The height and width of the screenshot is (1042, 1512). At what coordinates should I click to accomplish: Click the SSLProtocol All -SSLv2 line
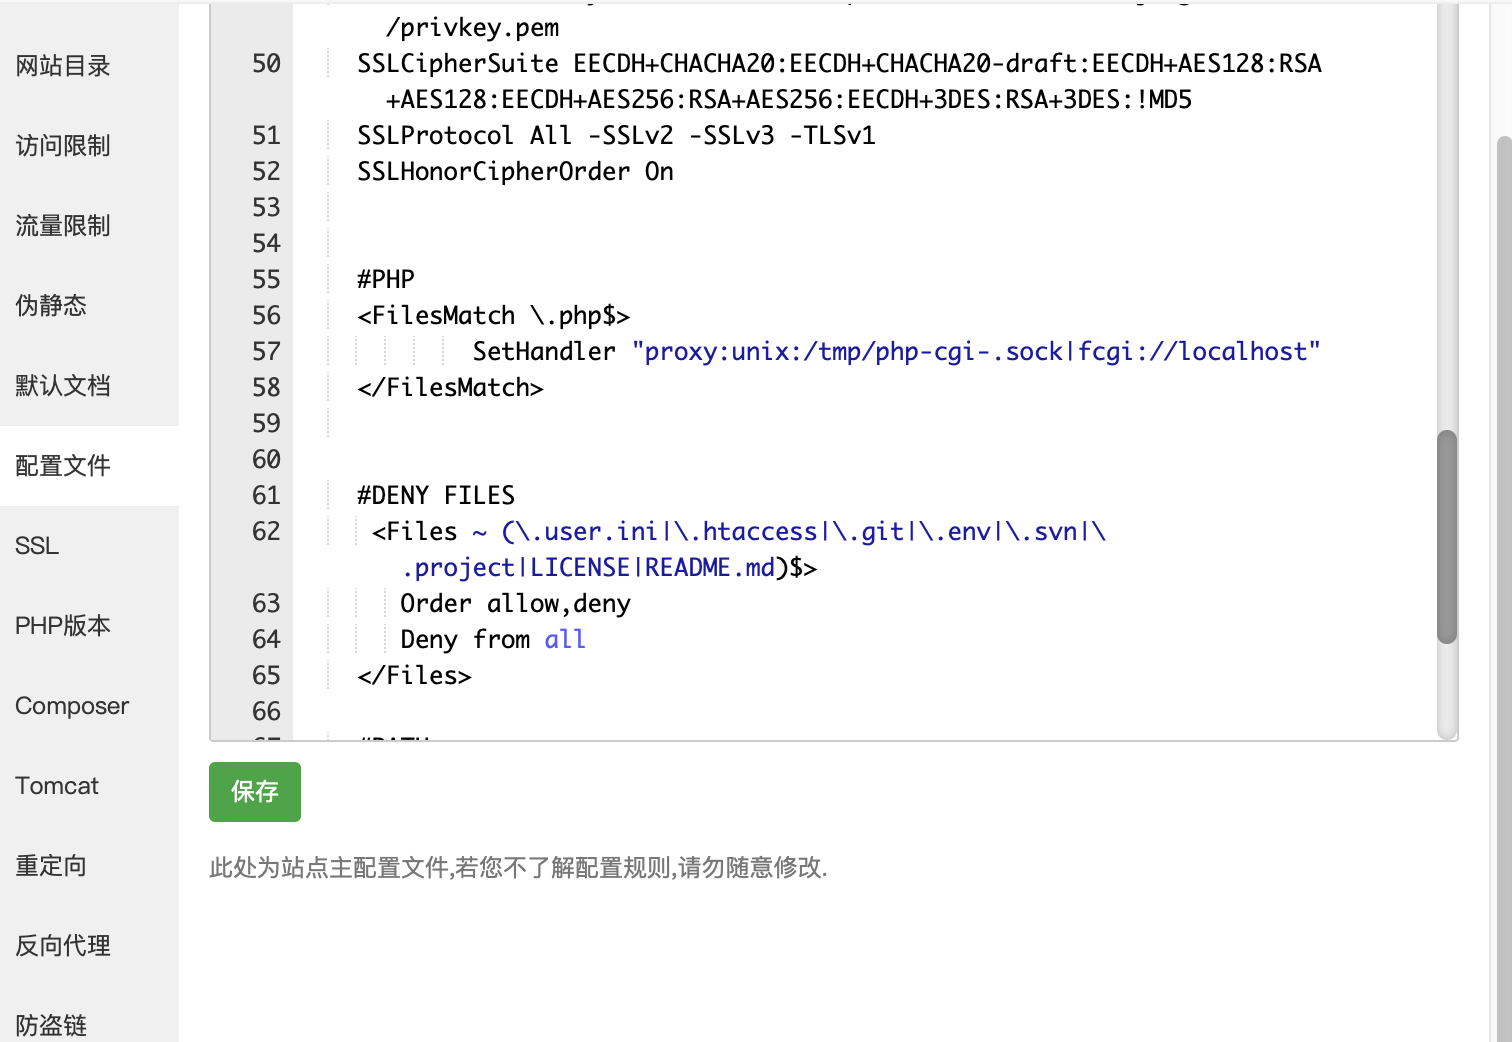616,136
